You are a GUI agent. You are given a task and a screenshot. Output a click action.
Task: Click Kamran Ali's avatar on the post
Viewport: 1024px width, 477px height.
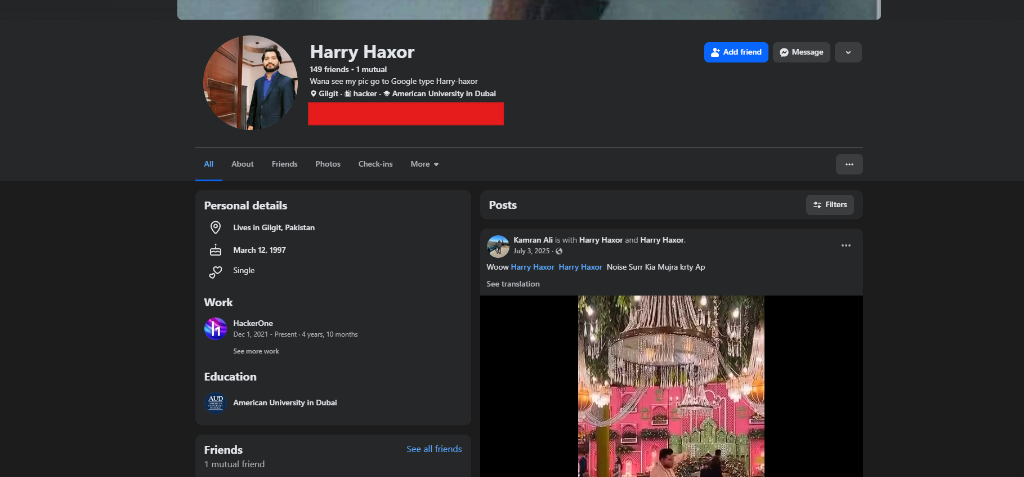pos(498,246)
